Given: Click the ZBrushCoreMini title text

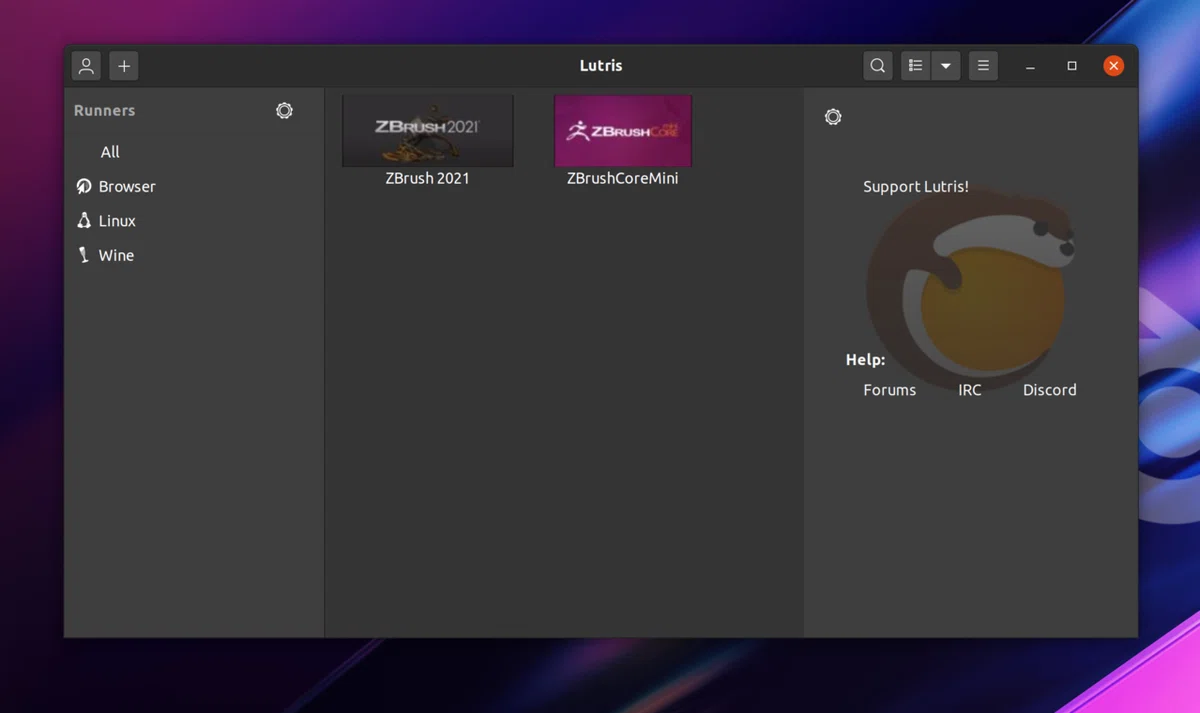Looking at the screenshot, I should coord(622,178).
